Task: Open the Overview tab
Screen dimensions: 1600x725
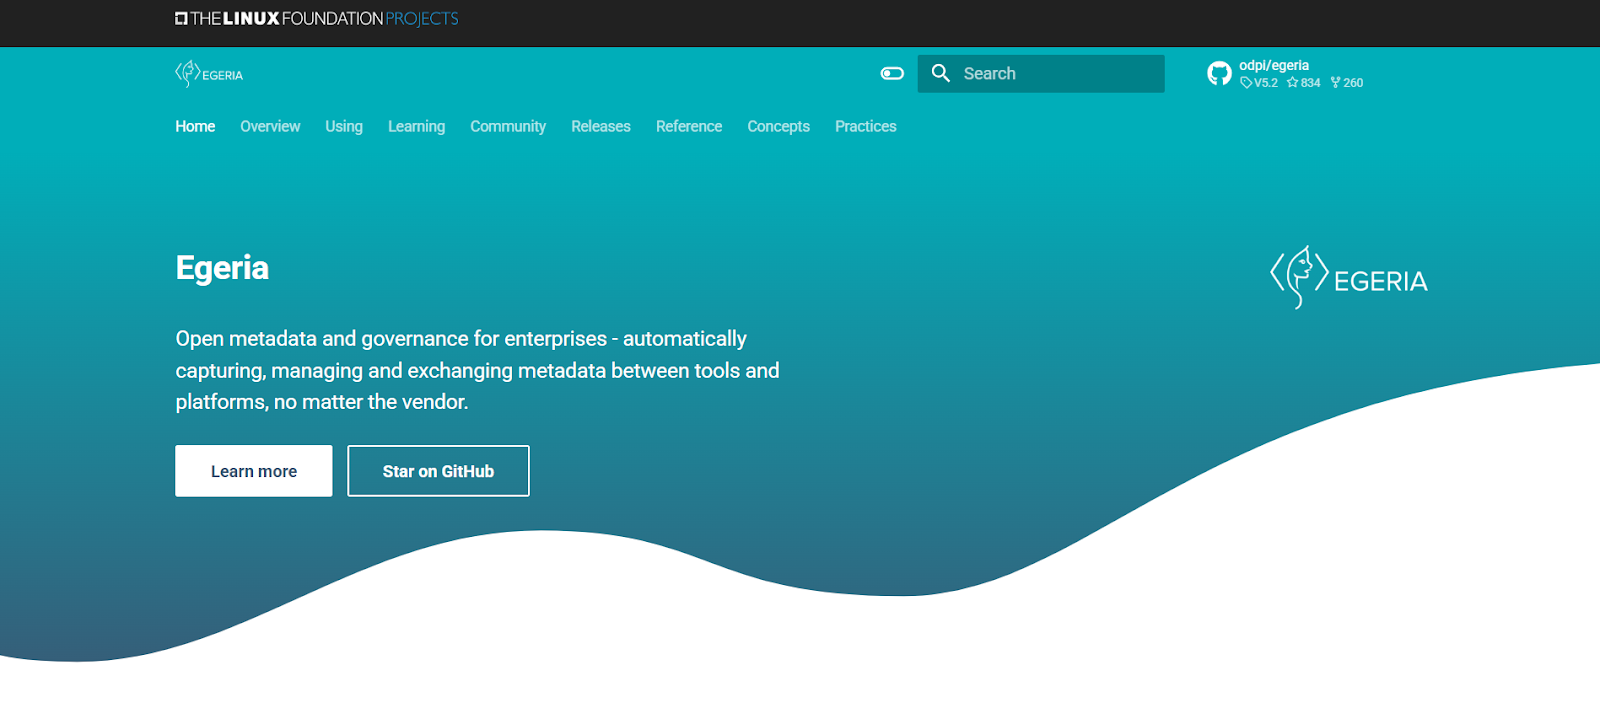Action: point(270,126)
